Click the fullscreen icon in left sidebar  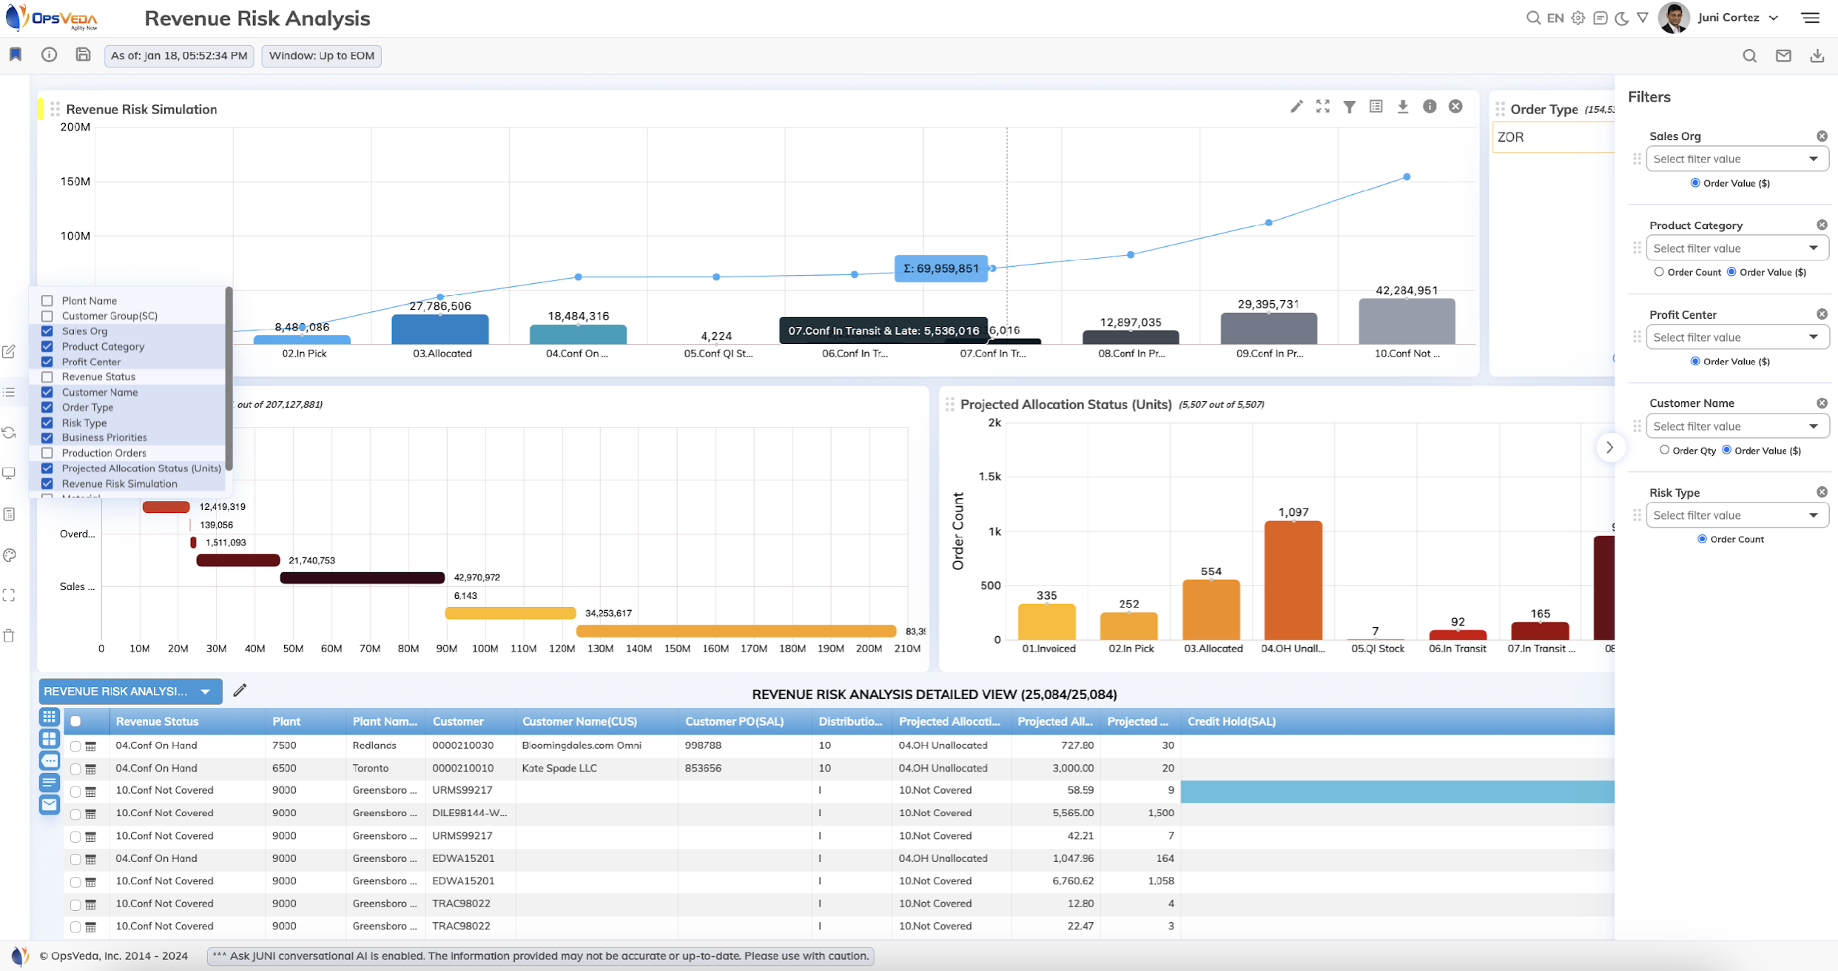click(x=9, y=595)
